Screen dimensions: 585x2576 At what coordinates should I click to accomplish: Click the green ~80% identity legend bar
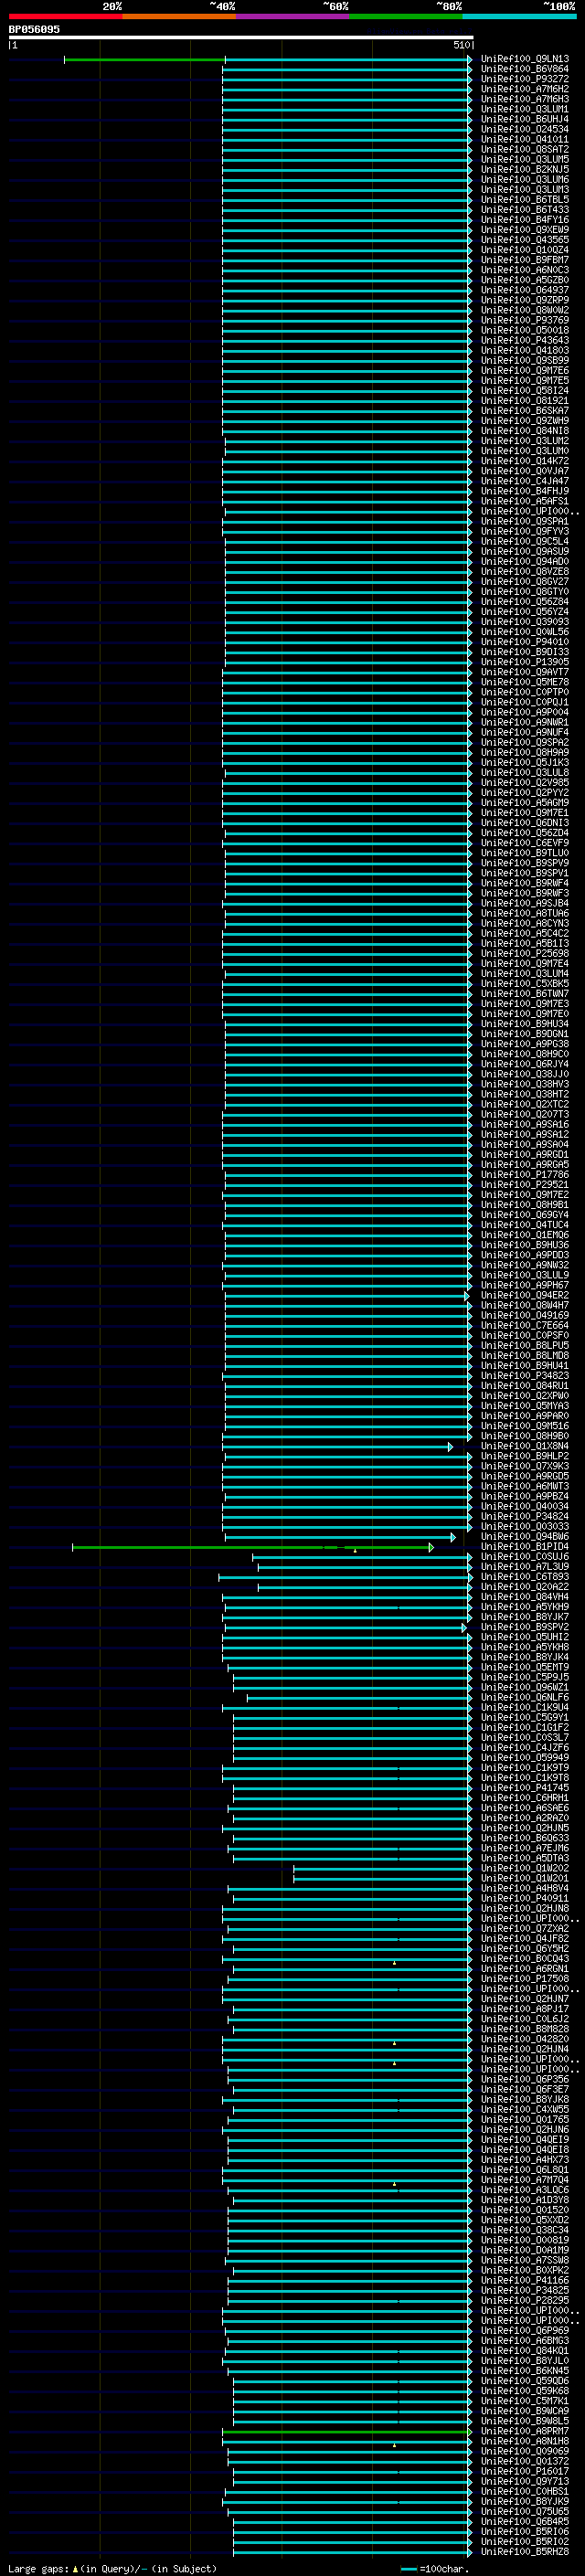(x=406, y=16)
